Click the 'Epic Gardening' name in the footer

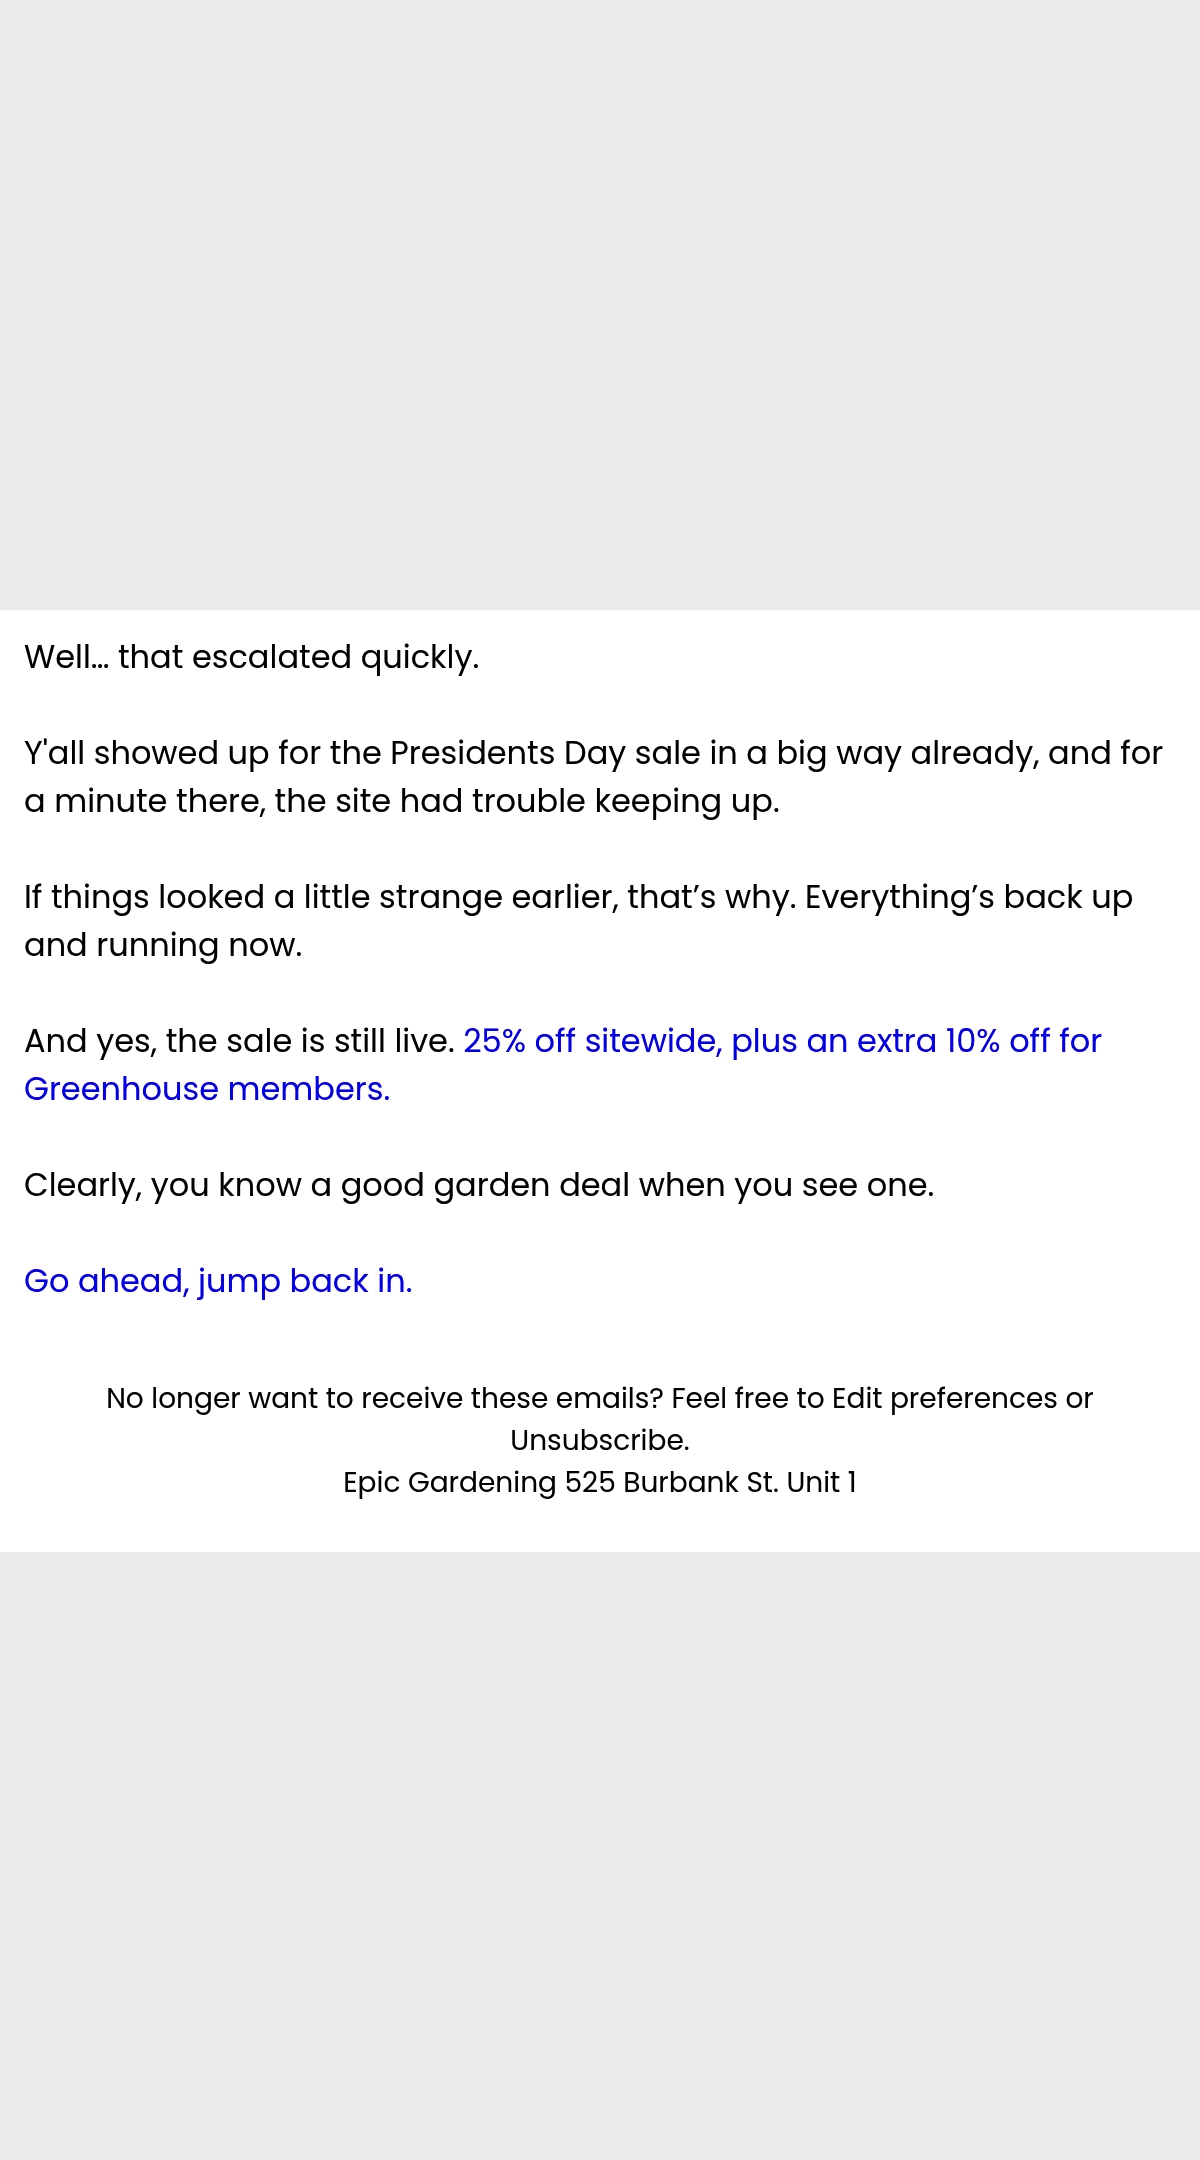tap(450, 1482)
